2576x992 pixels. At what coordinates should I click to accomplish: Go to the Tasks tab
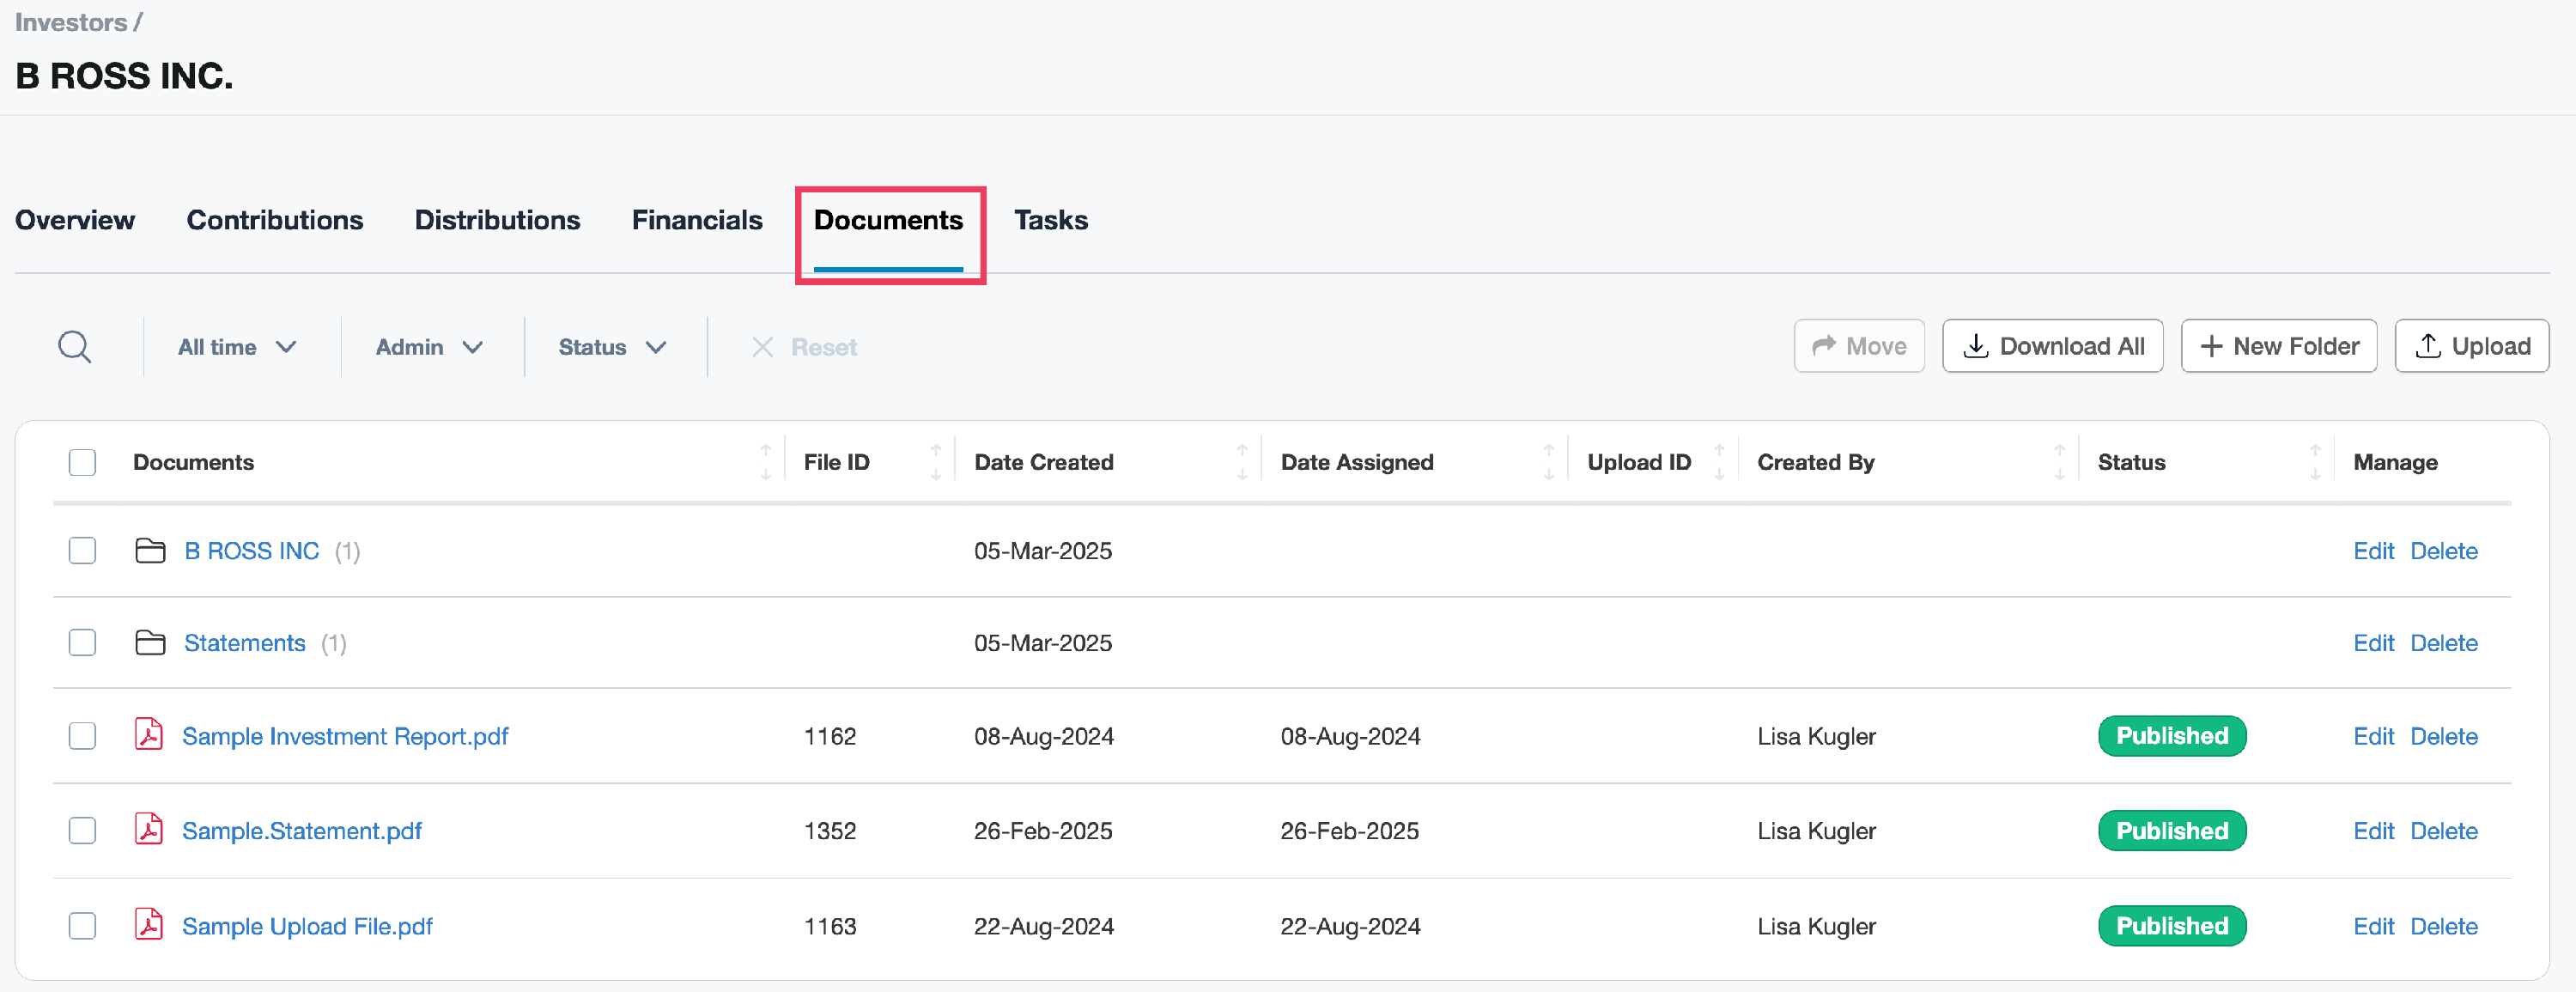point(1050,220)
